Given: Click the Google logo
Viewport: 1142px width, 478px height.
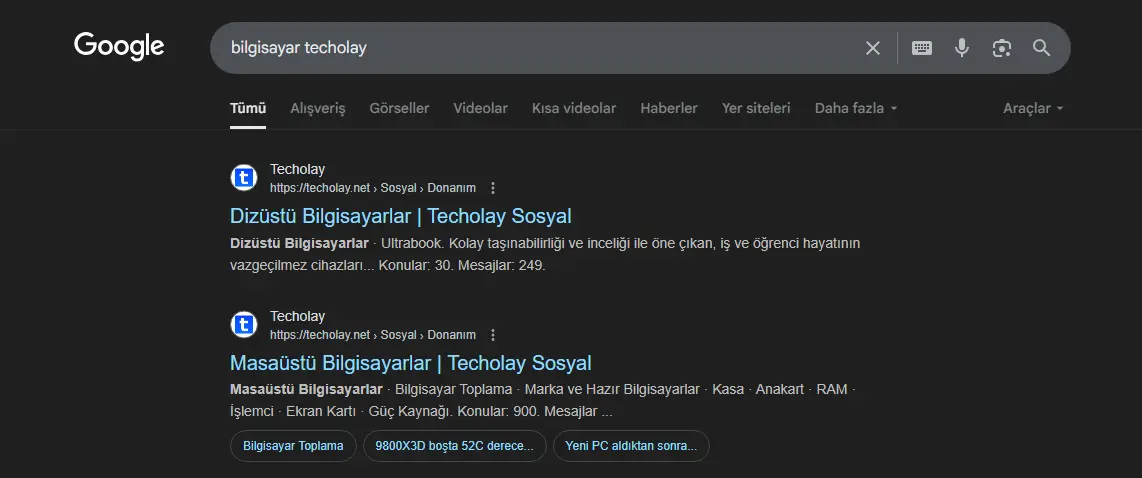Looking at the screenshot, I should click(119, 47).
